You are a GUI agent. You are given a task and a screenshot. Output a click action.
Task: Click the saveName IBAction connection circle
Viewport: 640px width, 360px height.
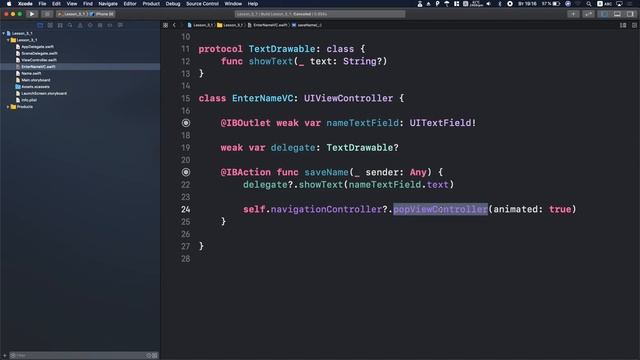click(x=186, y=172)
